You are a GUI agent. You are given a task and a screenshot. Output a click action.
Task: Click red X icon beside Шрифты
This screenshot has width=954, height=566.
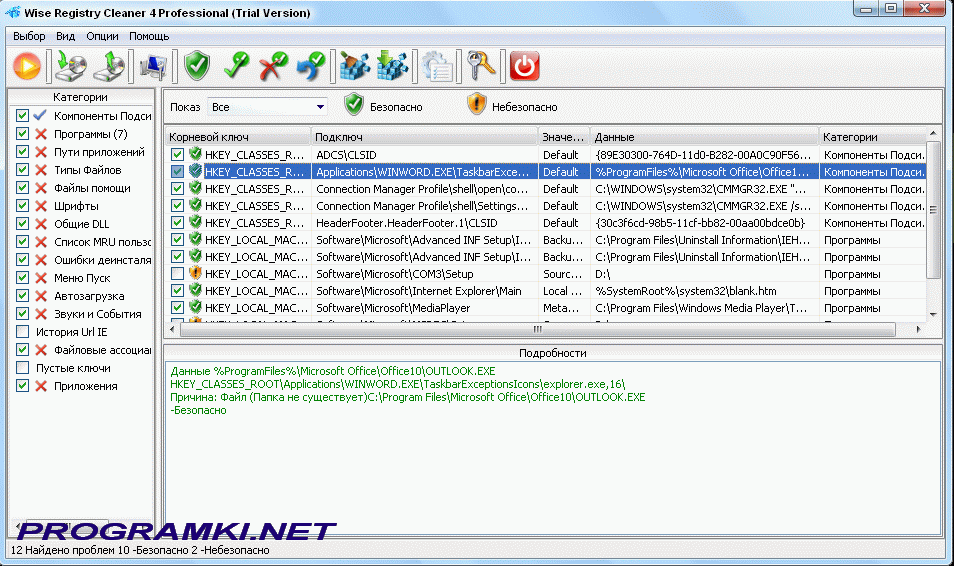[41, 206]
